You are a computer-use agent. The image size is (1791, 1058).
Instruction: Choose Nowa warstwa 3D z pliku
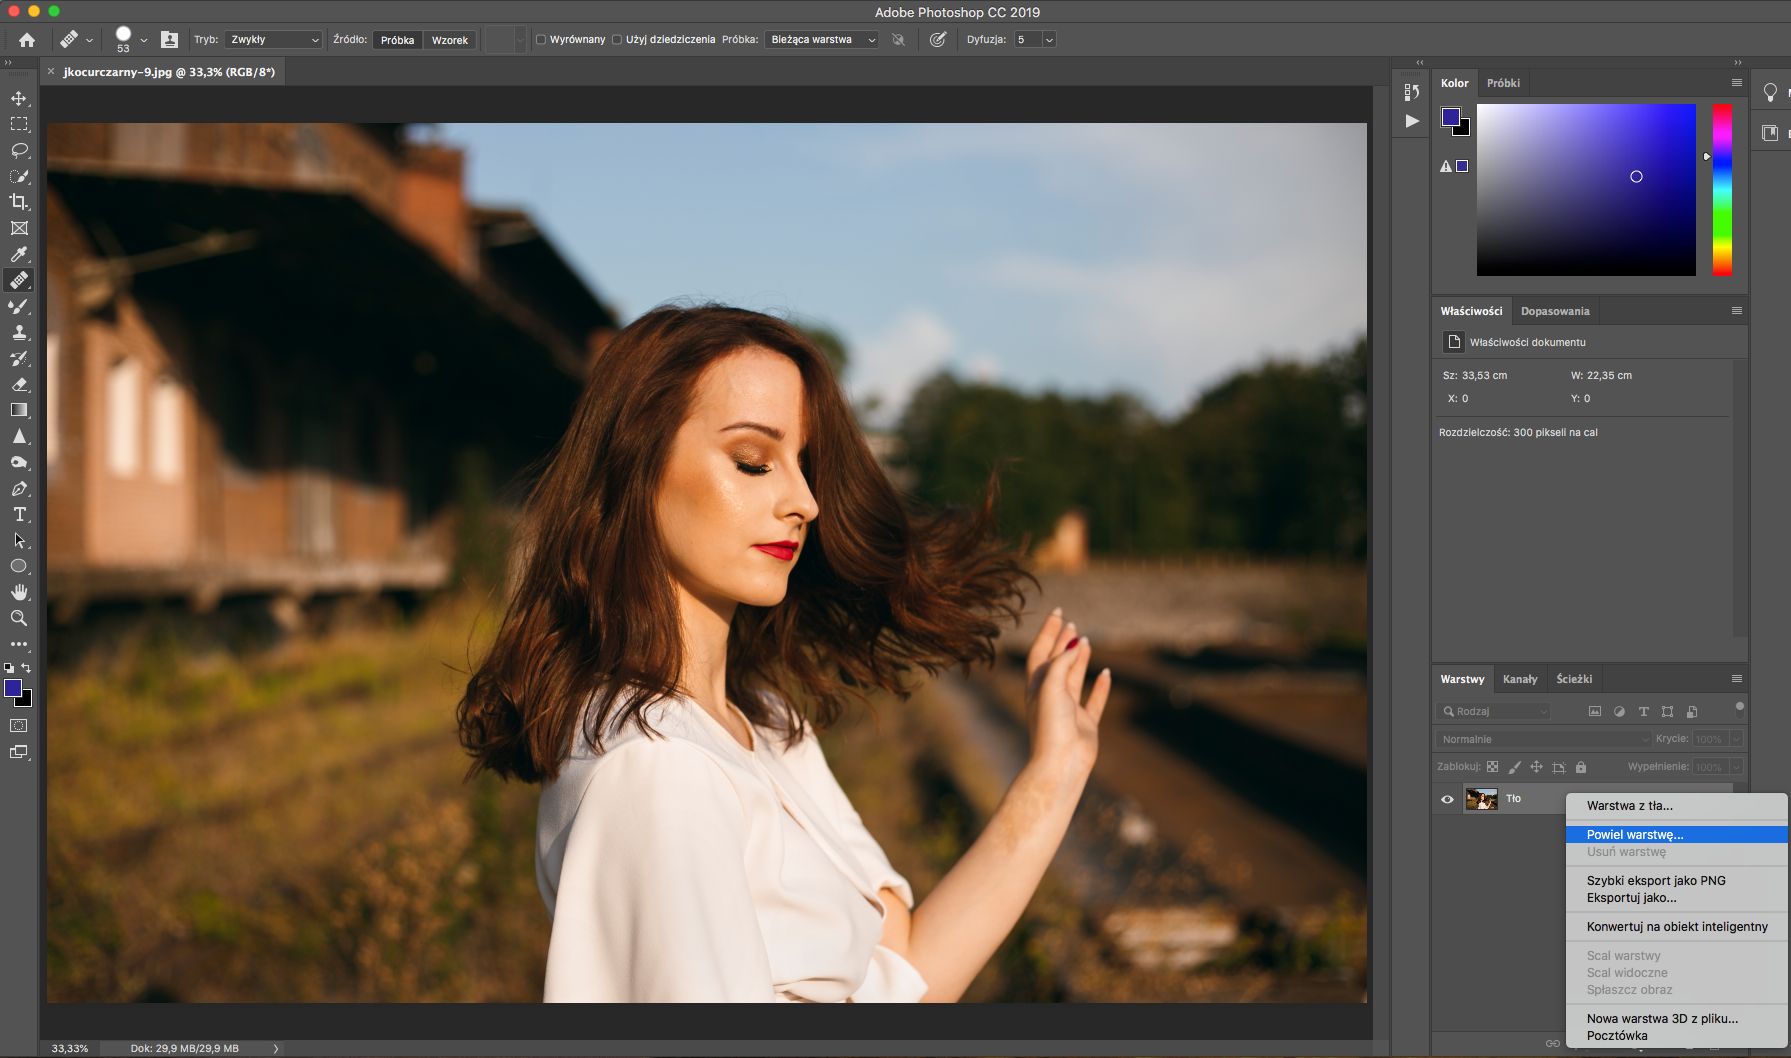[x=1677, y=1019]
